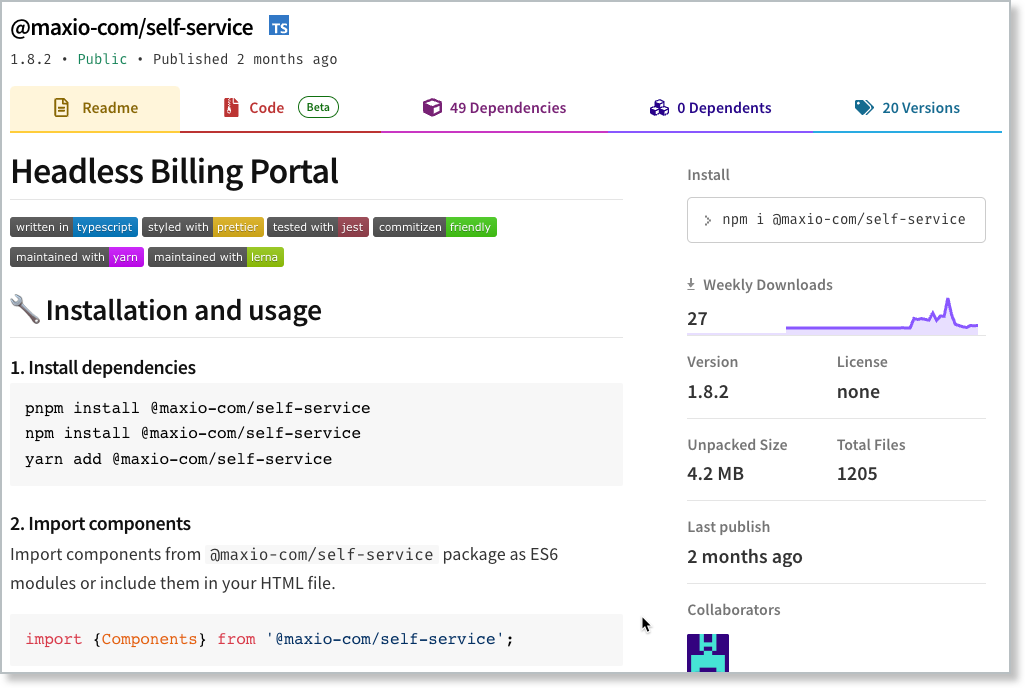The image size is (1025, 688).
Task: Click the Dependencies box icon
Action: pos(432,108)
